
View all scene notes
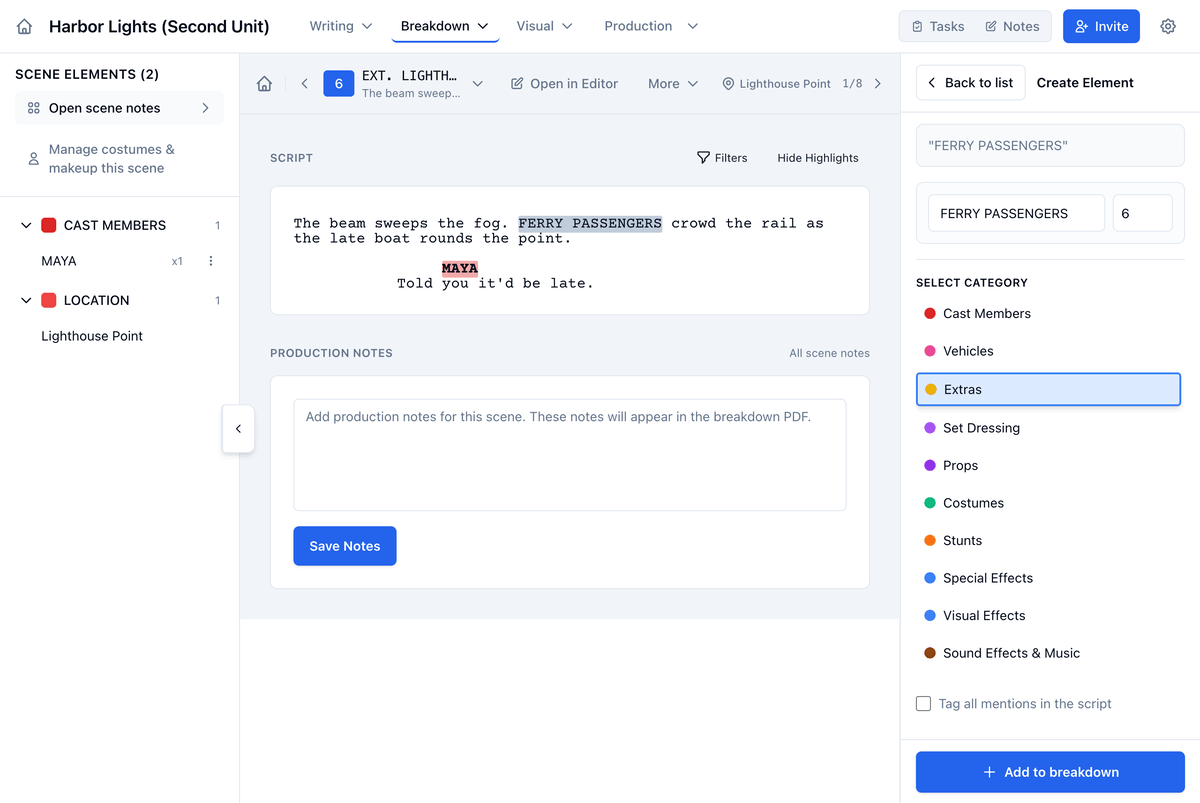point(829,353)
